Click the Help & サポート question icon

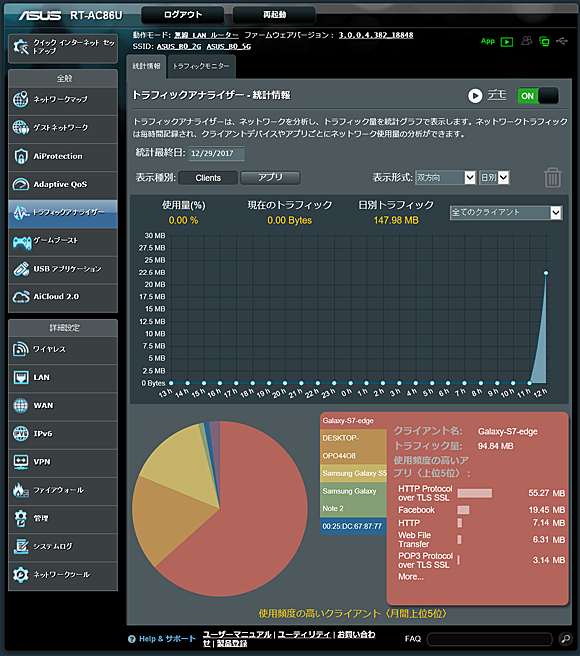(x=132, y=639)
